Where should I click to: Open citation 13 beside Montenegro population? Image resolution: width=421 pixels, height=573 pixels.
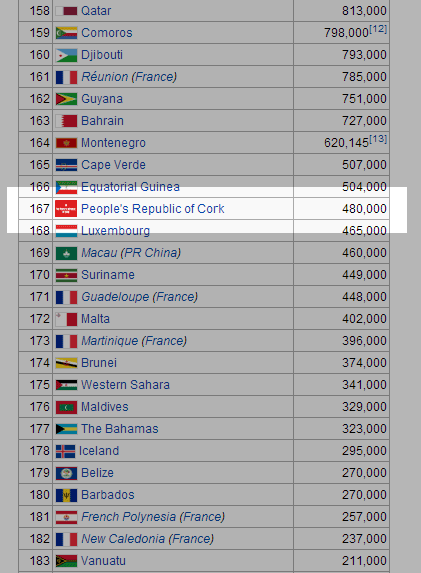point(378,139)
